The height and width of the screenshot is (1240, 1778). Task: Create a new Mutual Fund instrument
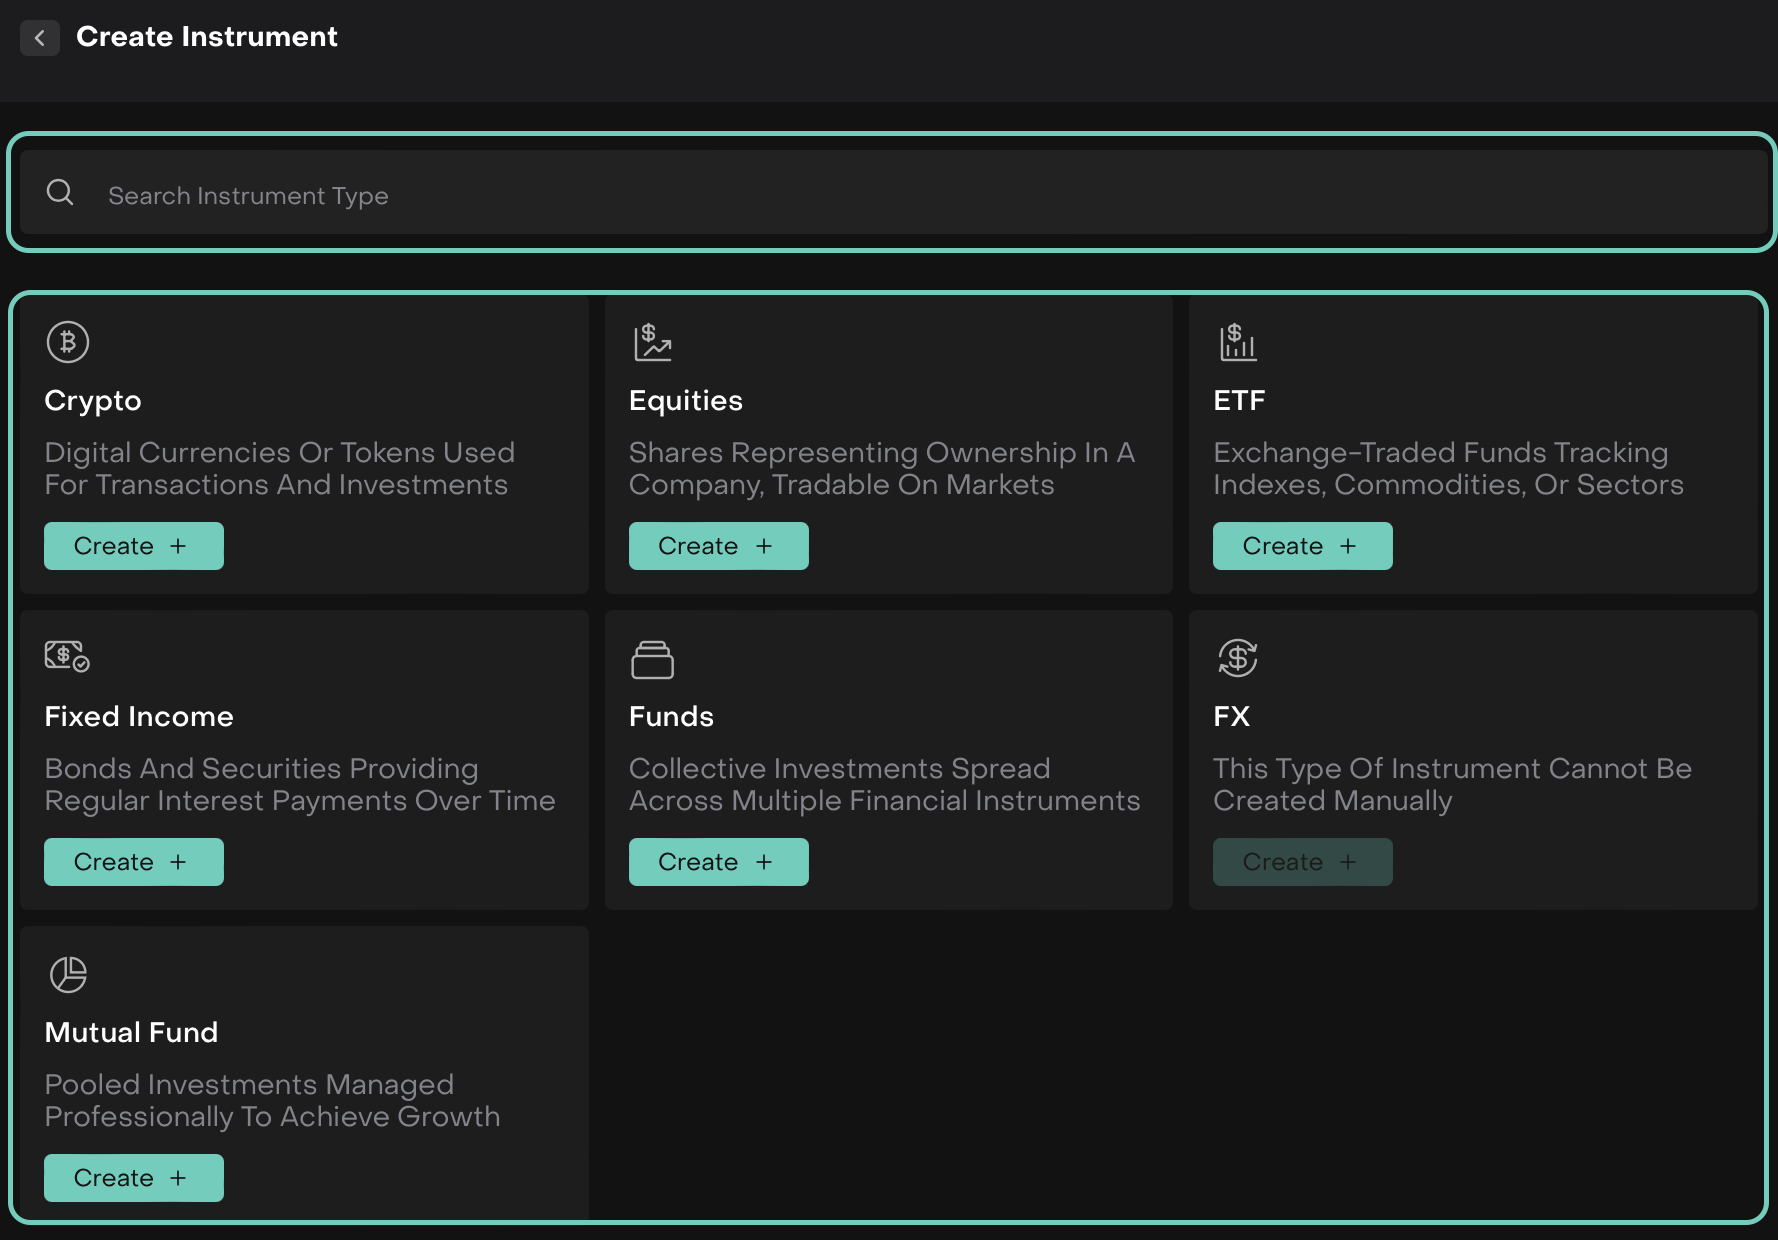click(133, 1178)
